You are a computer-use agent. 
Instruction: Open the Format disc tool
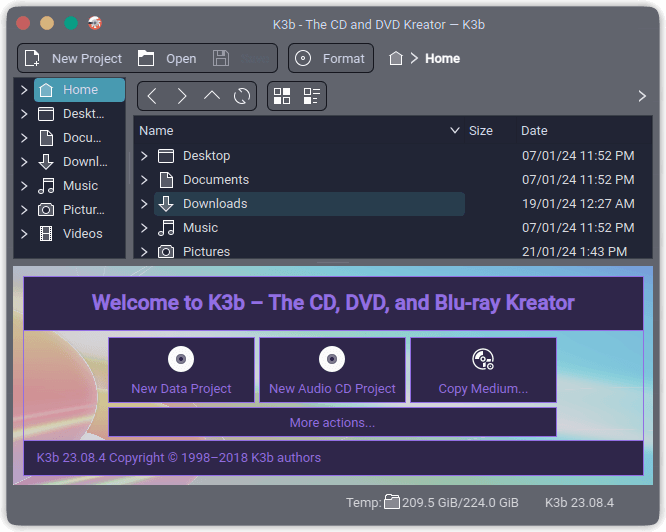coord(331,58)
